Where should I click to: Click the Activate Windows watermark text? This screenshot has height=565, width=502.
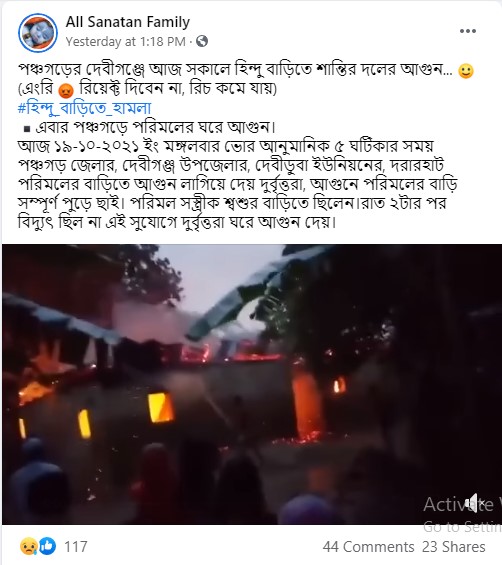(x=462, y=504)
